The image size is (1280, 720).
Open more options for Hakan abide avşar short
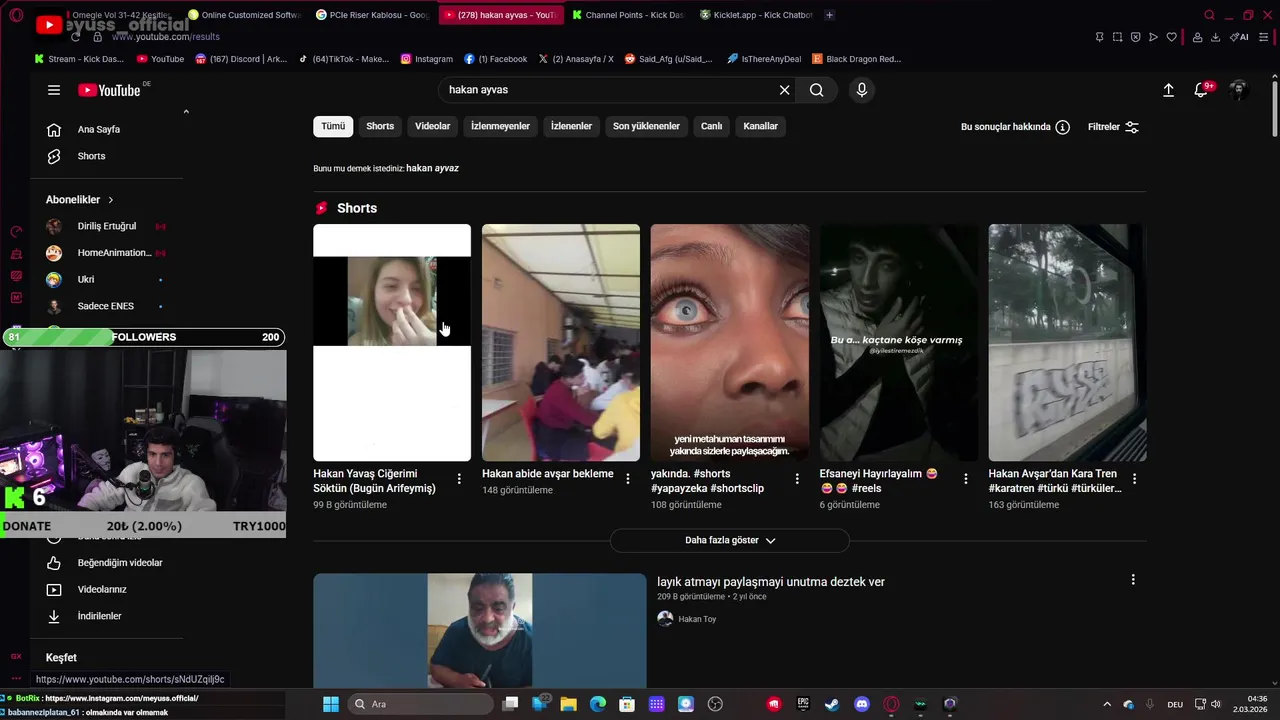(x=628, y=479)
